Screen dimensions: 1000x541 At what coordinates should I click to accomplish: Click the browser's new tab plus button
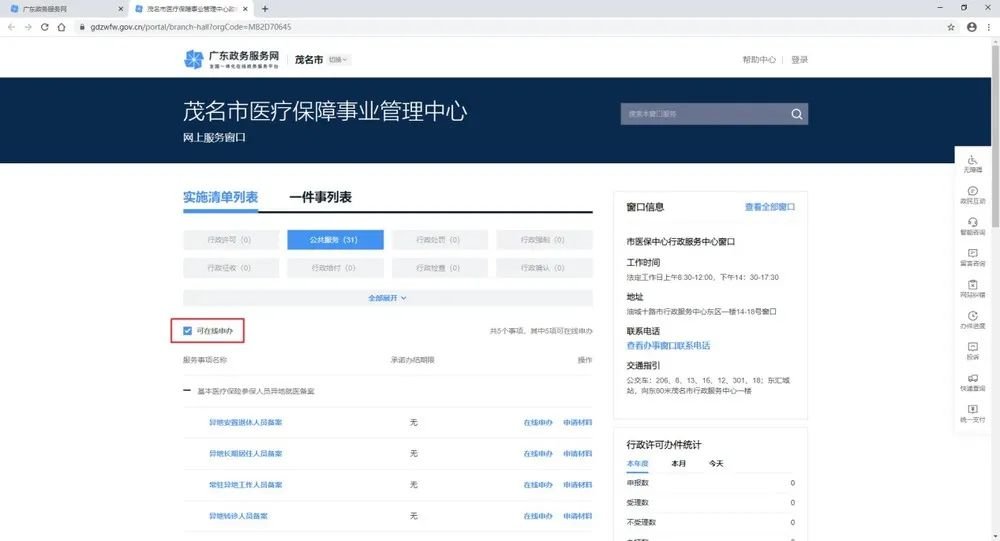click(264, 8)
